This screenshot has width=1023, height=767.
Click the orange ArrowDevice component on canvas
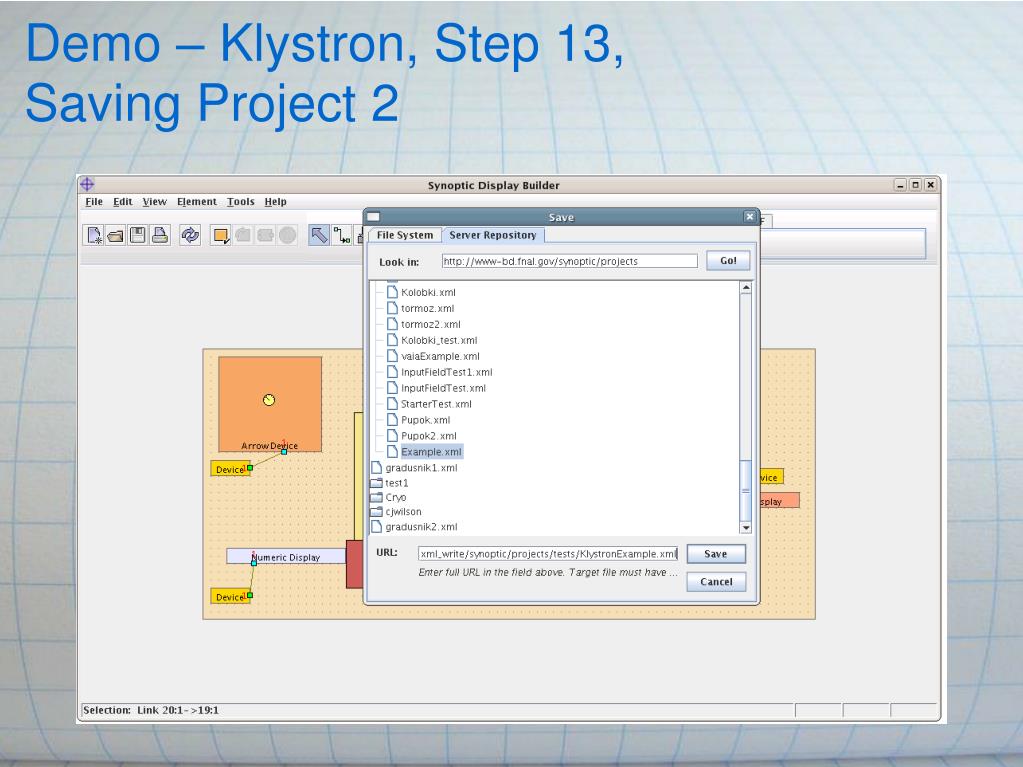(270, 404)
